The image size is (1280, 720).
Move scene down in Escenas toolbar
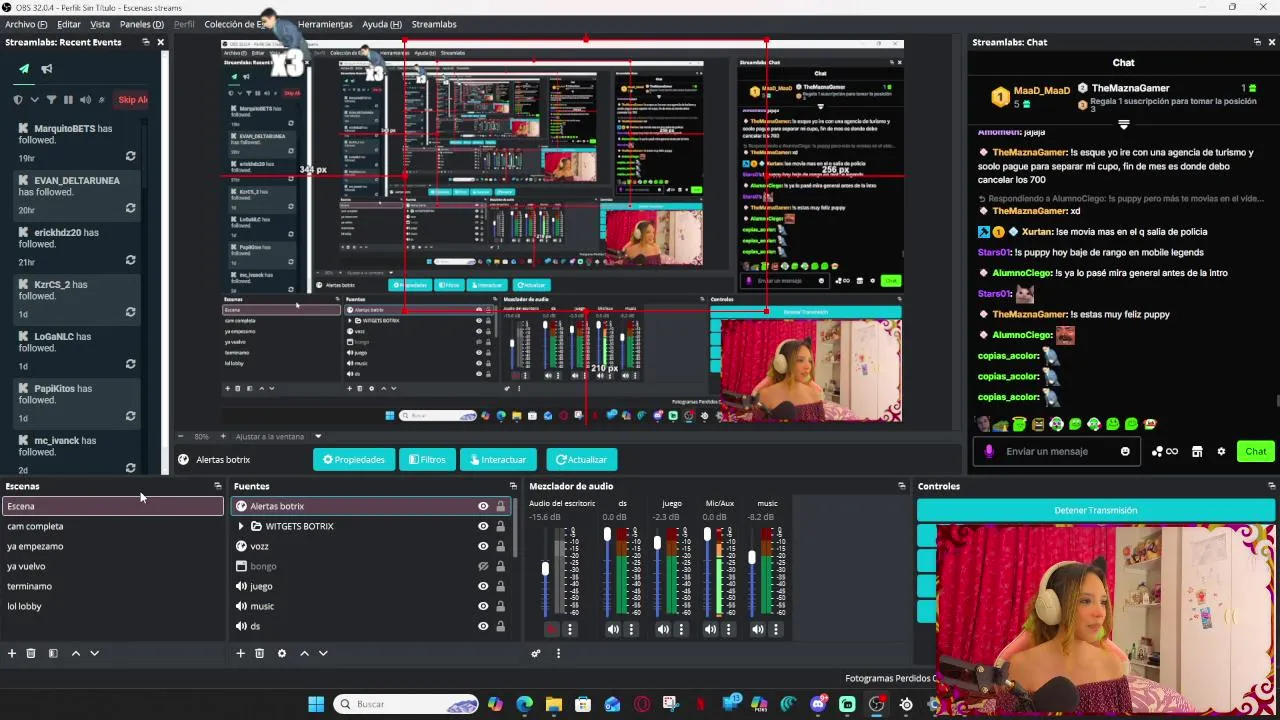click(94, 653)
